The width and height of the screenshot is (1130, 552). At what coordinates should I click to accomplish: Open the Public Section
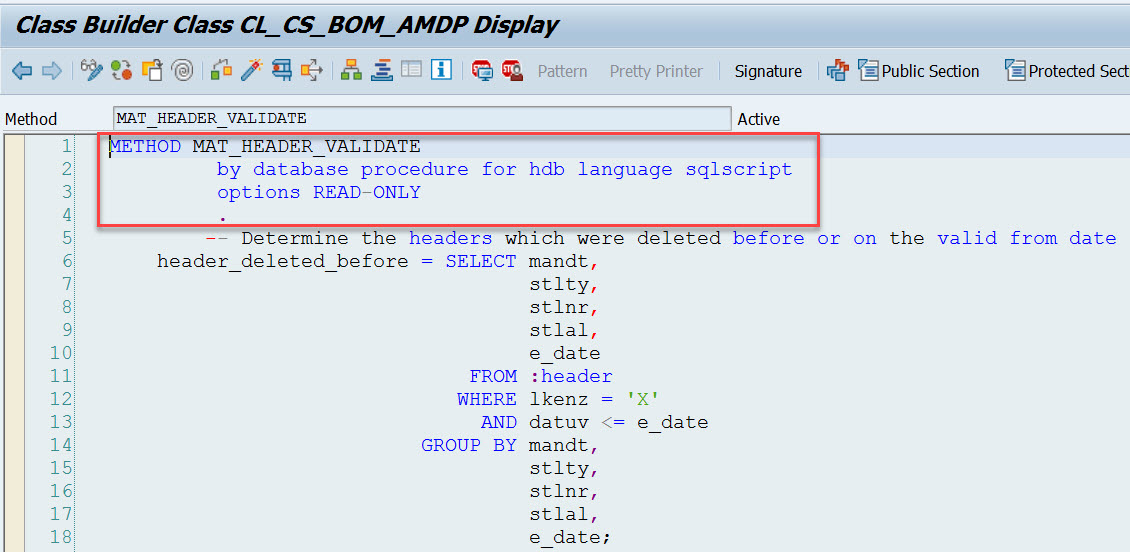coord(919,71)
